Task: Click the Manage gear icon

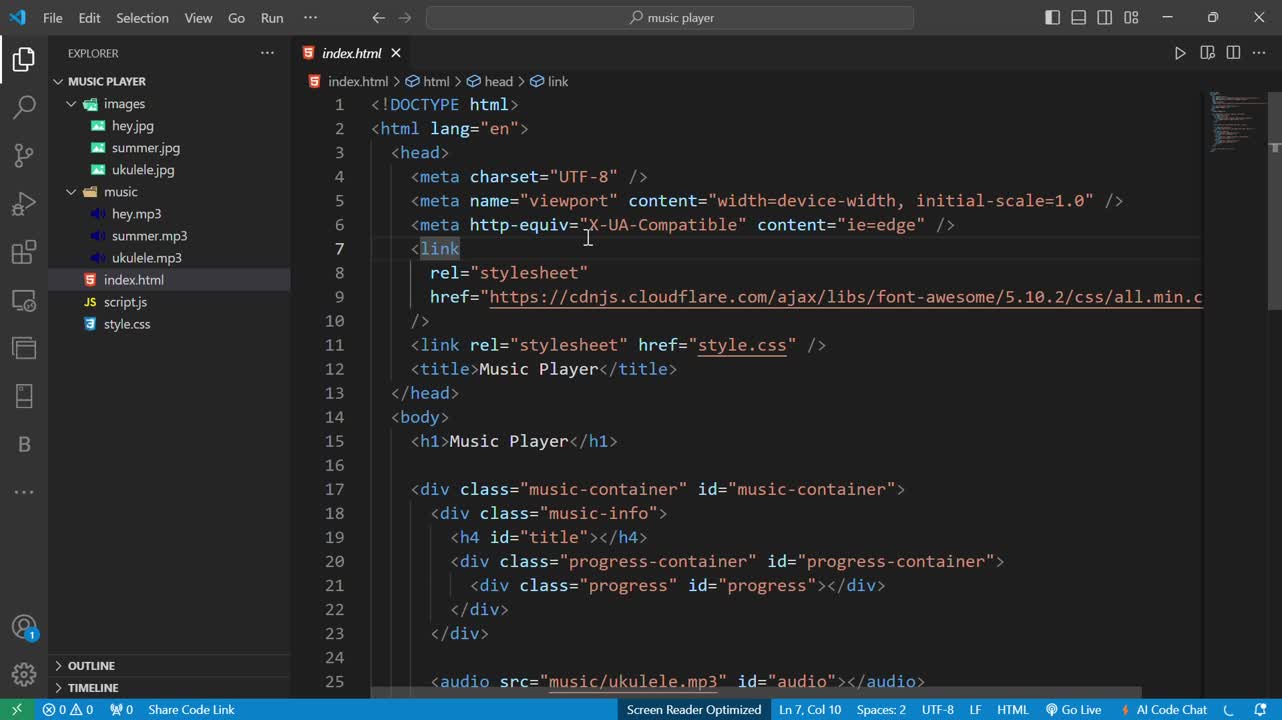Action: tap(24, 674)
